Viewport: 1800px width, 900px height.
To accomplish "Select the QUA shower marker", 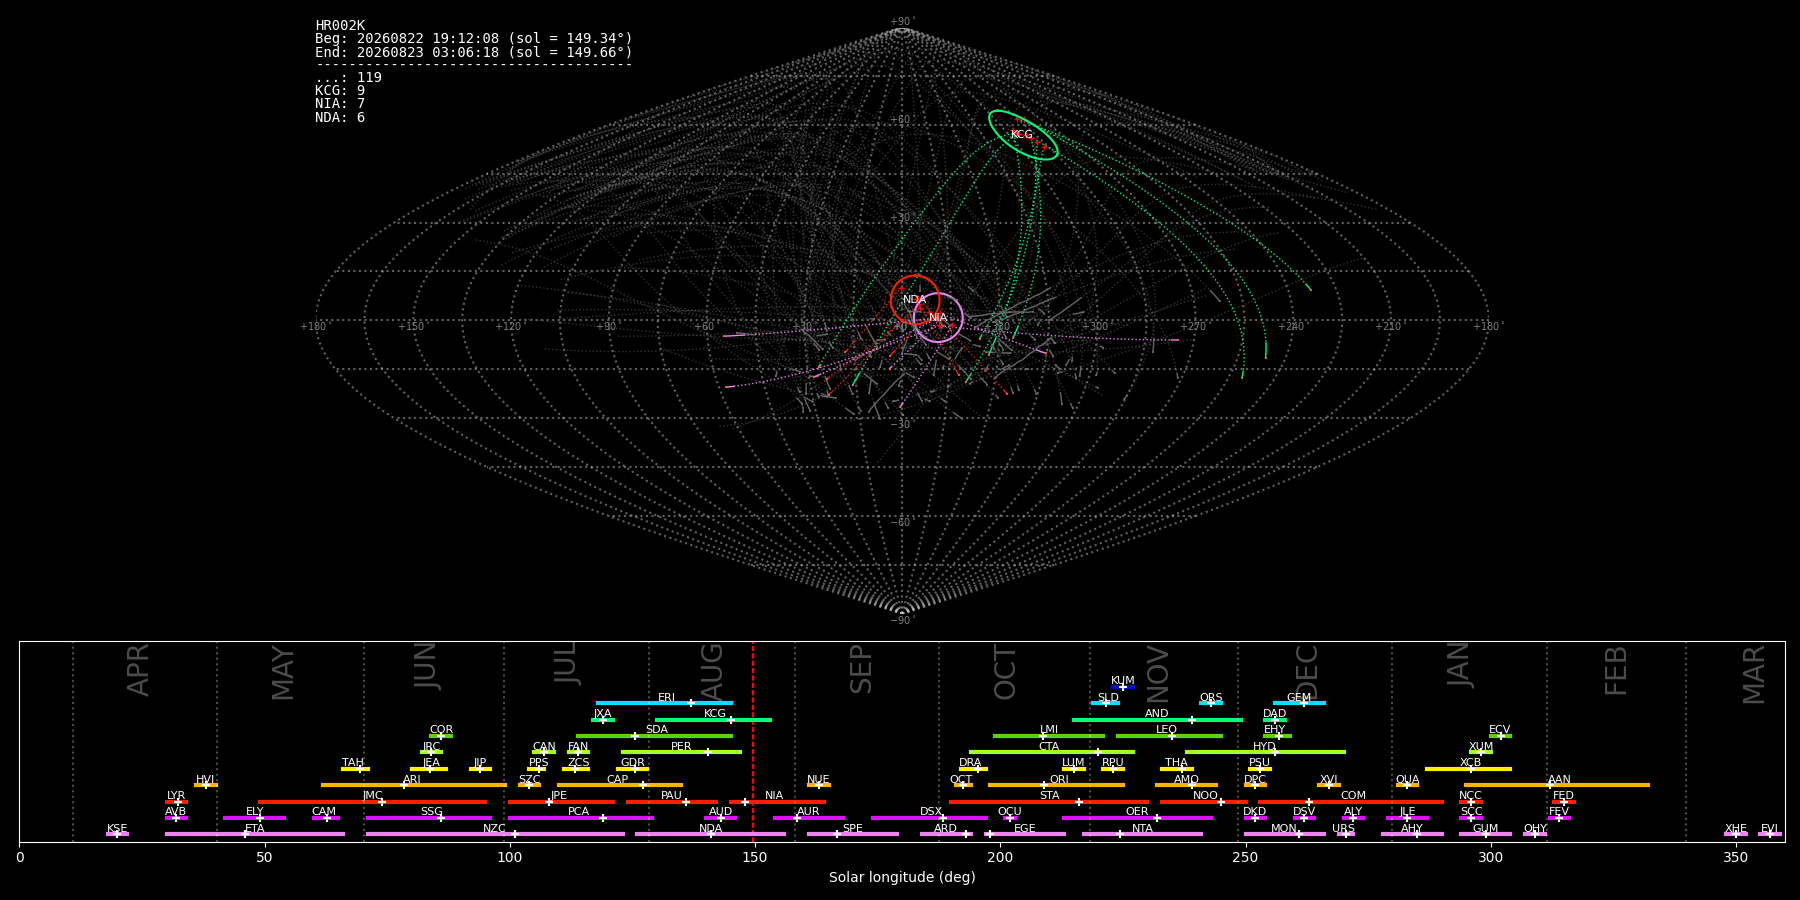I will point(1407,785).
